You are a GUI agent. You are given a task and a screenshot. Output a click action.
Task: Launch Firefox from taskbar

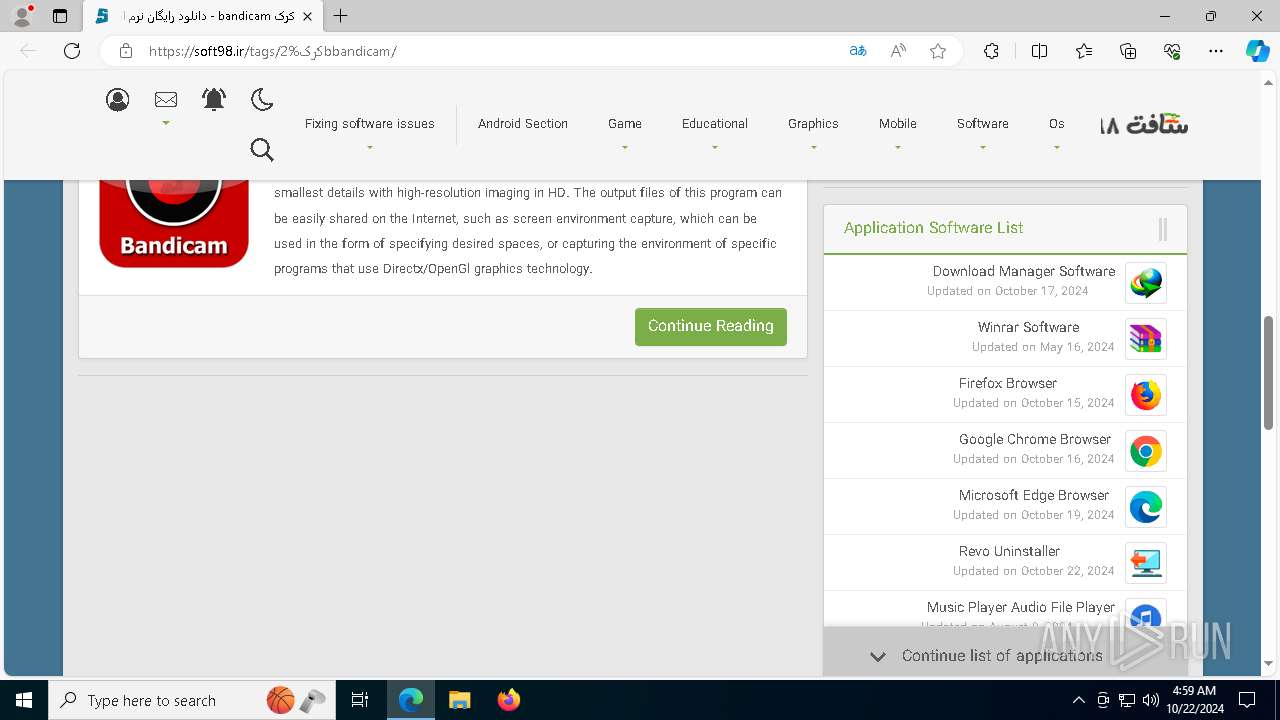point(509,700)
